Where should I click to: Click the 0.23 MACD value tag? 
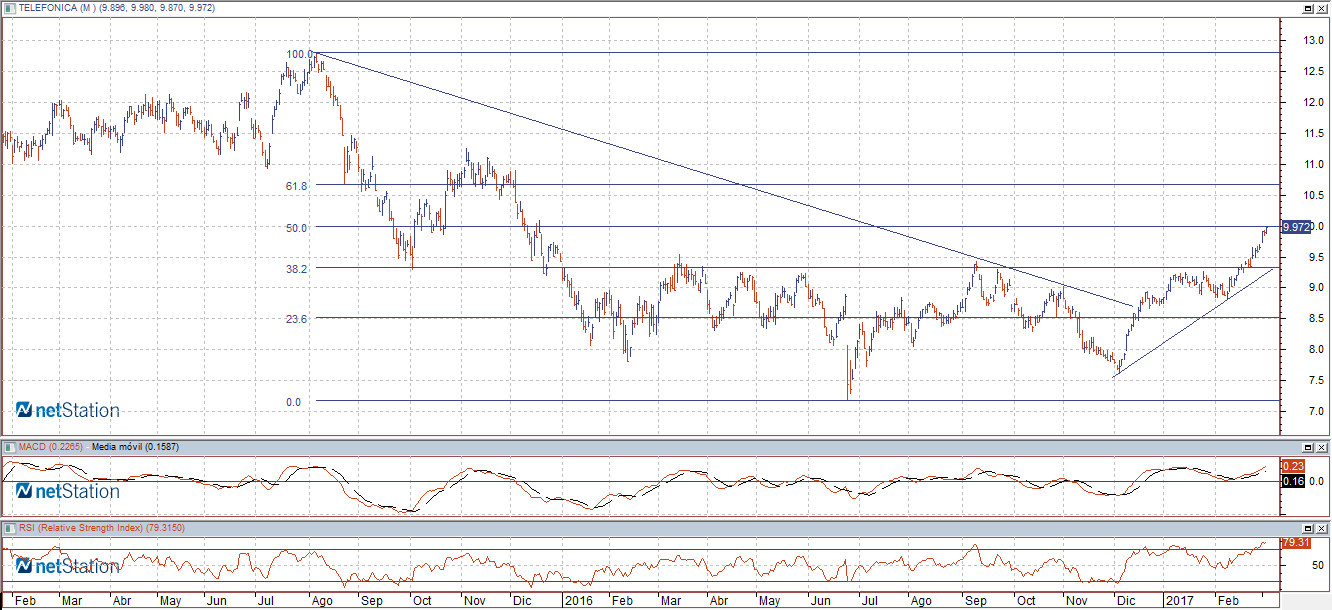(x=1292, y=466)
